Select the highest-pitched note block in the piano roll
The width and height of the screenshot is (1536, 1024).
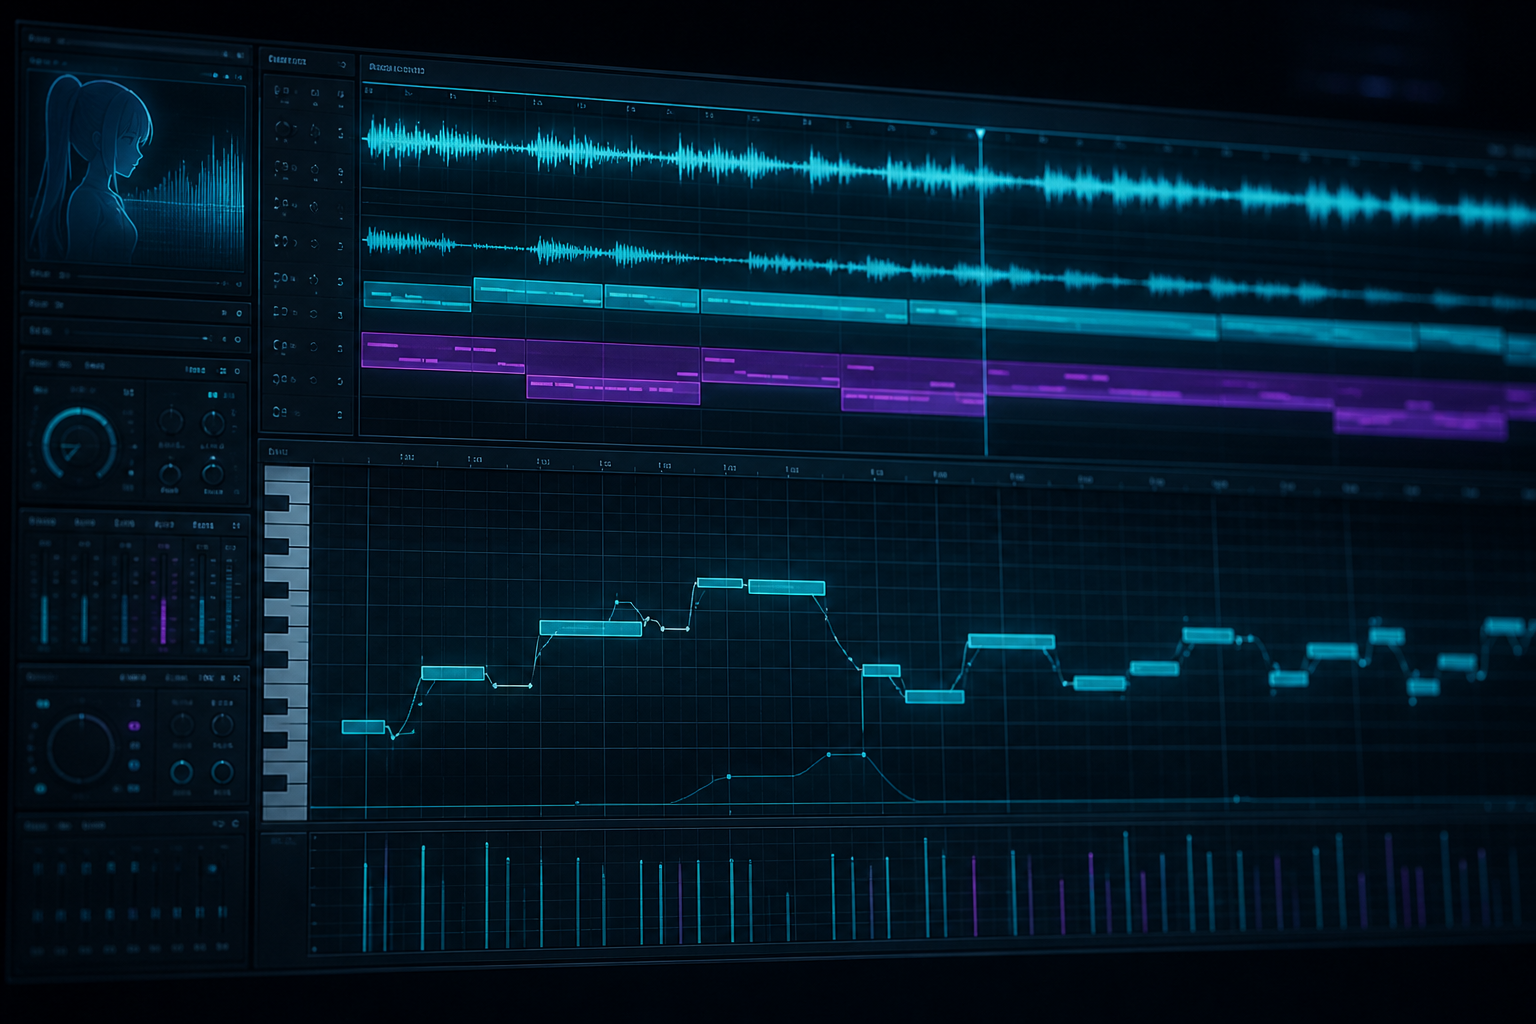click(x=720, y=583)
